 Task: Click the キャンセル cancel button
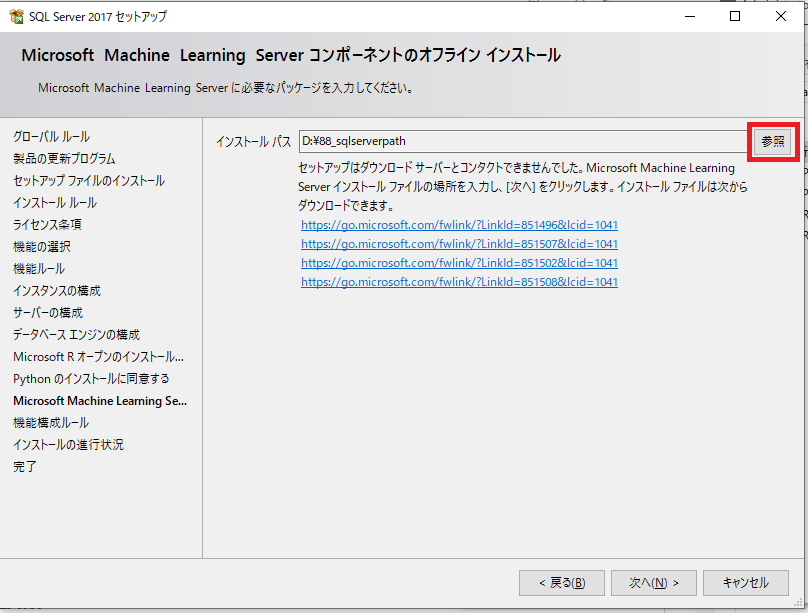tap(746, 583)
